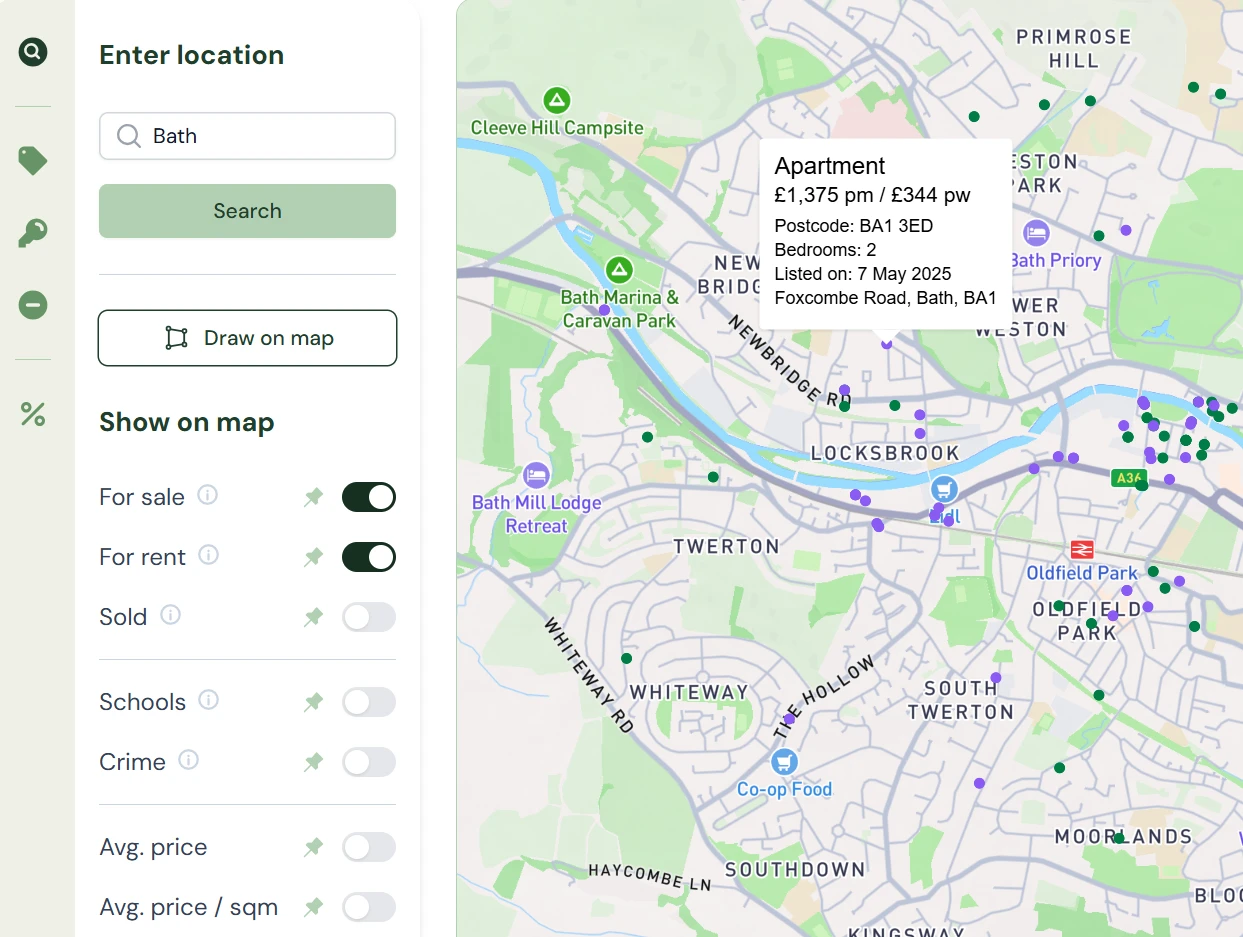1243x937 pixels.
Task: Click the search magnifier sidebar icon
Action: point(33,51)
